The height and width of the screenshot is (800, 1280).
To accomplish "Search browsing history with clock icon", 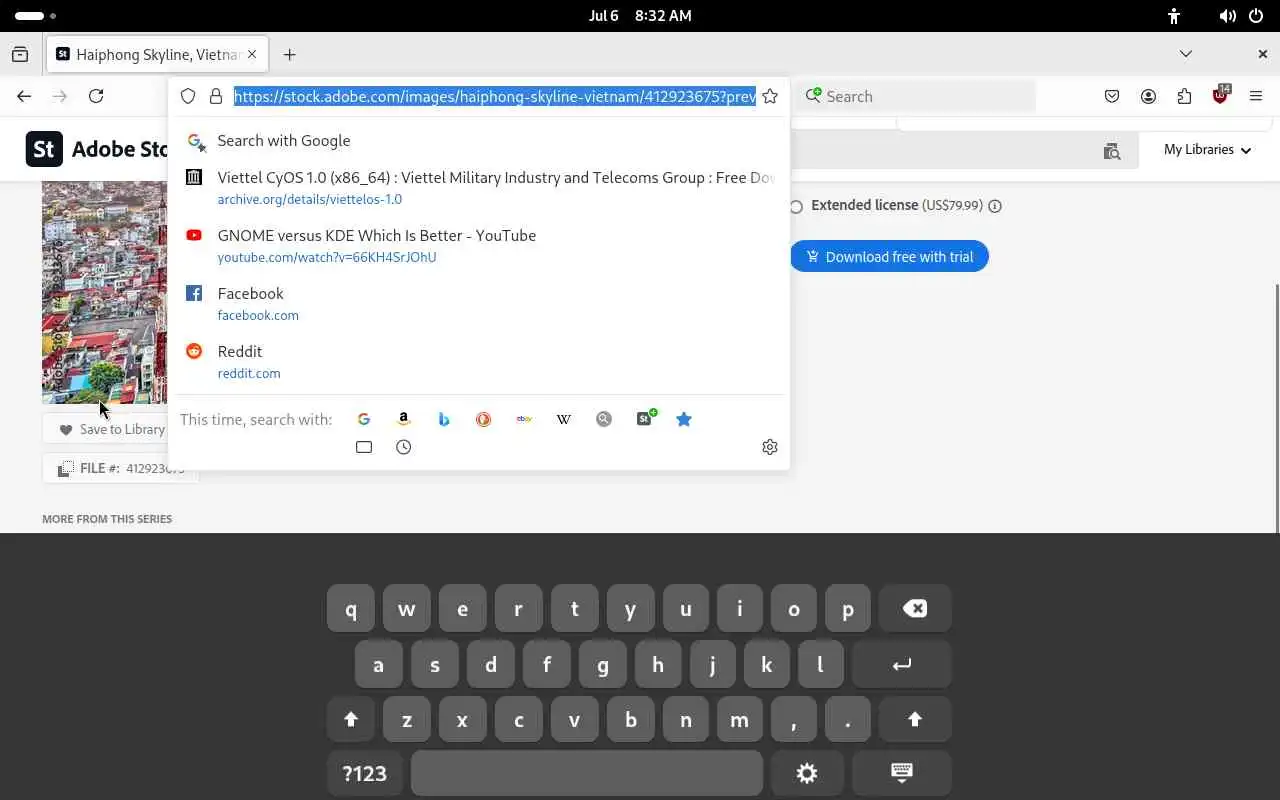I will point(404,447).
